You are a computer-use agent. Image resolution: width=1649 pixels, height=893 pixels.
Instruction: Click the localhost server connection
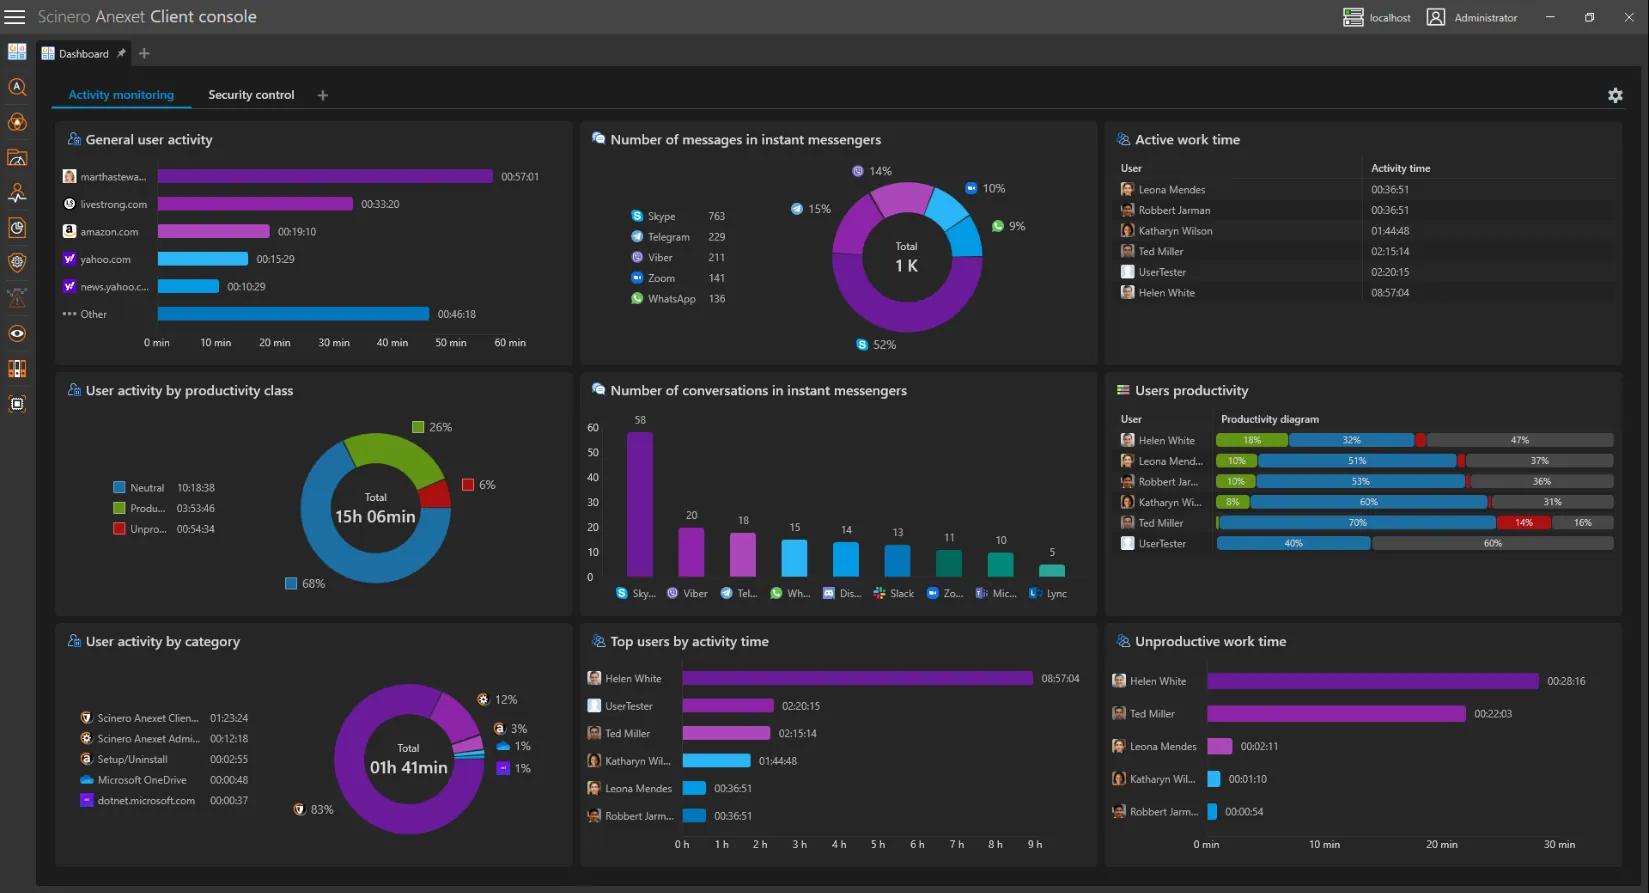pos(1377,17)
